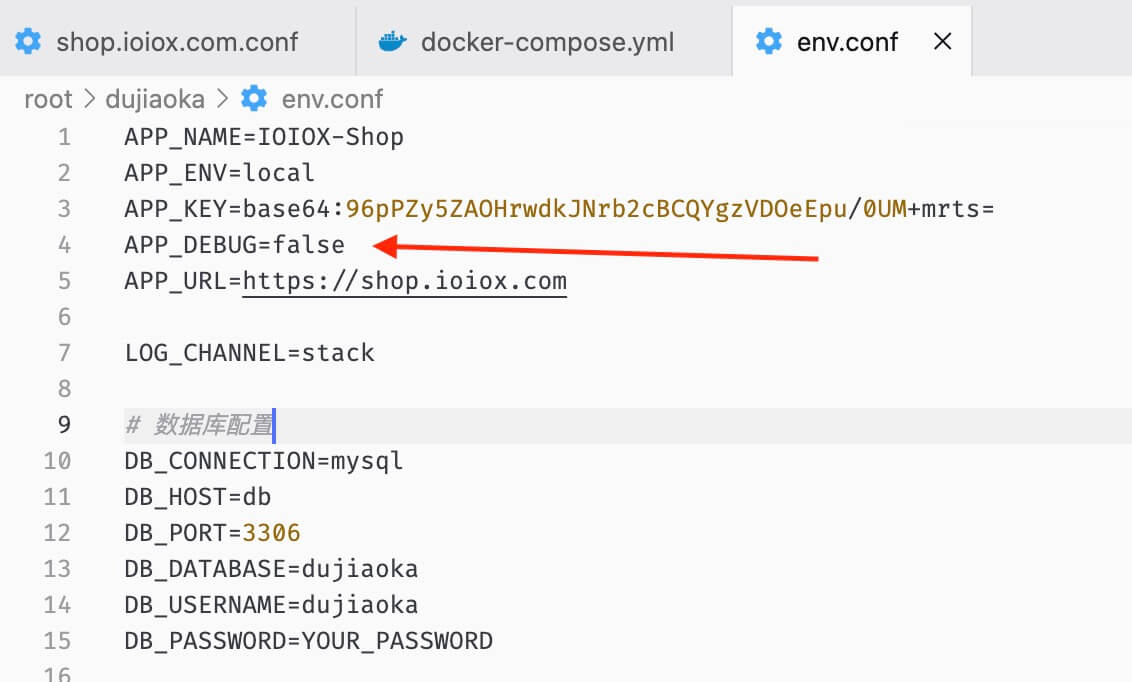The width and height of the screenshot is (1132, 682).
Task: Close the env.conf tab
Action: (941, 41)
